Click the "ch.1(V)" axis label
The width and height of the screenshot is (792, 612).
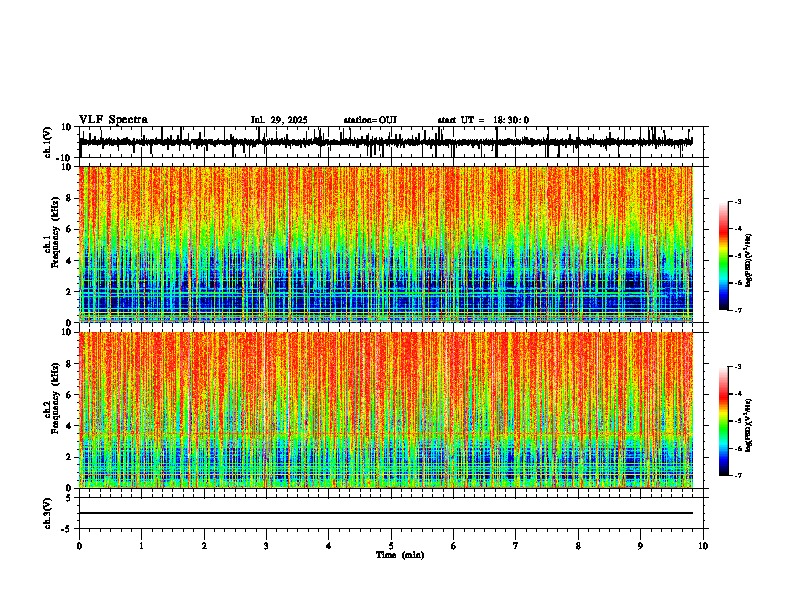pos(48,142)
